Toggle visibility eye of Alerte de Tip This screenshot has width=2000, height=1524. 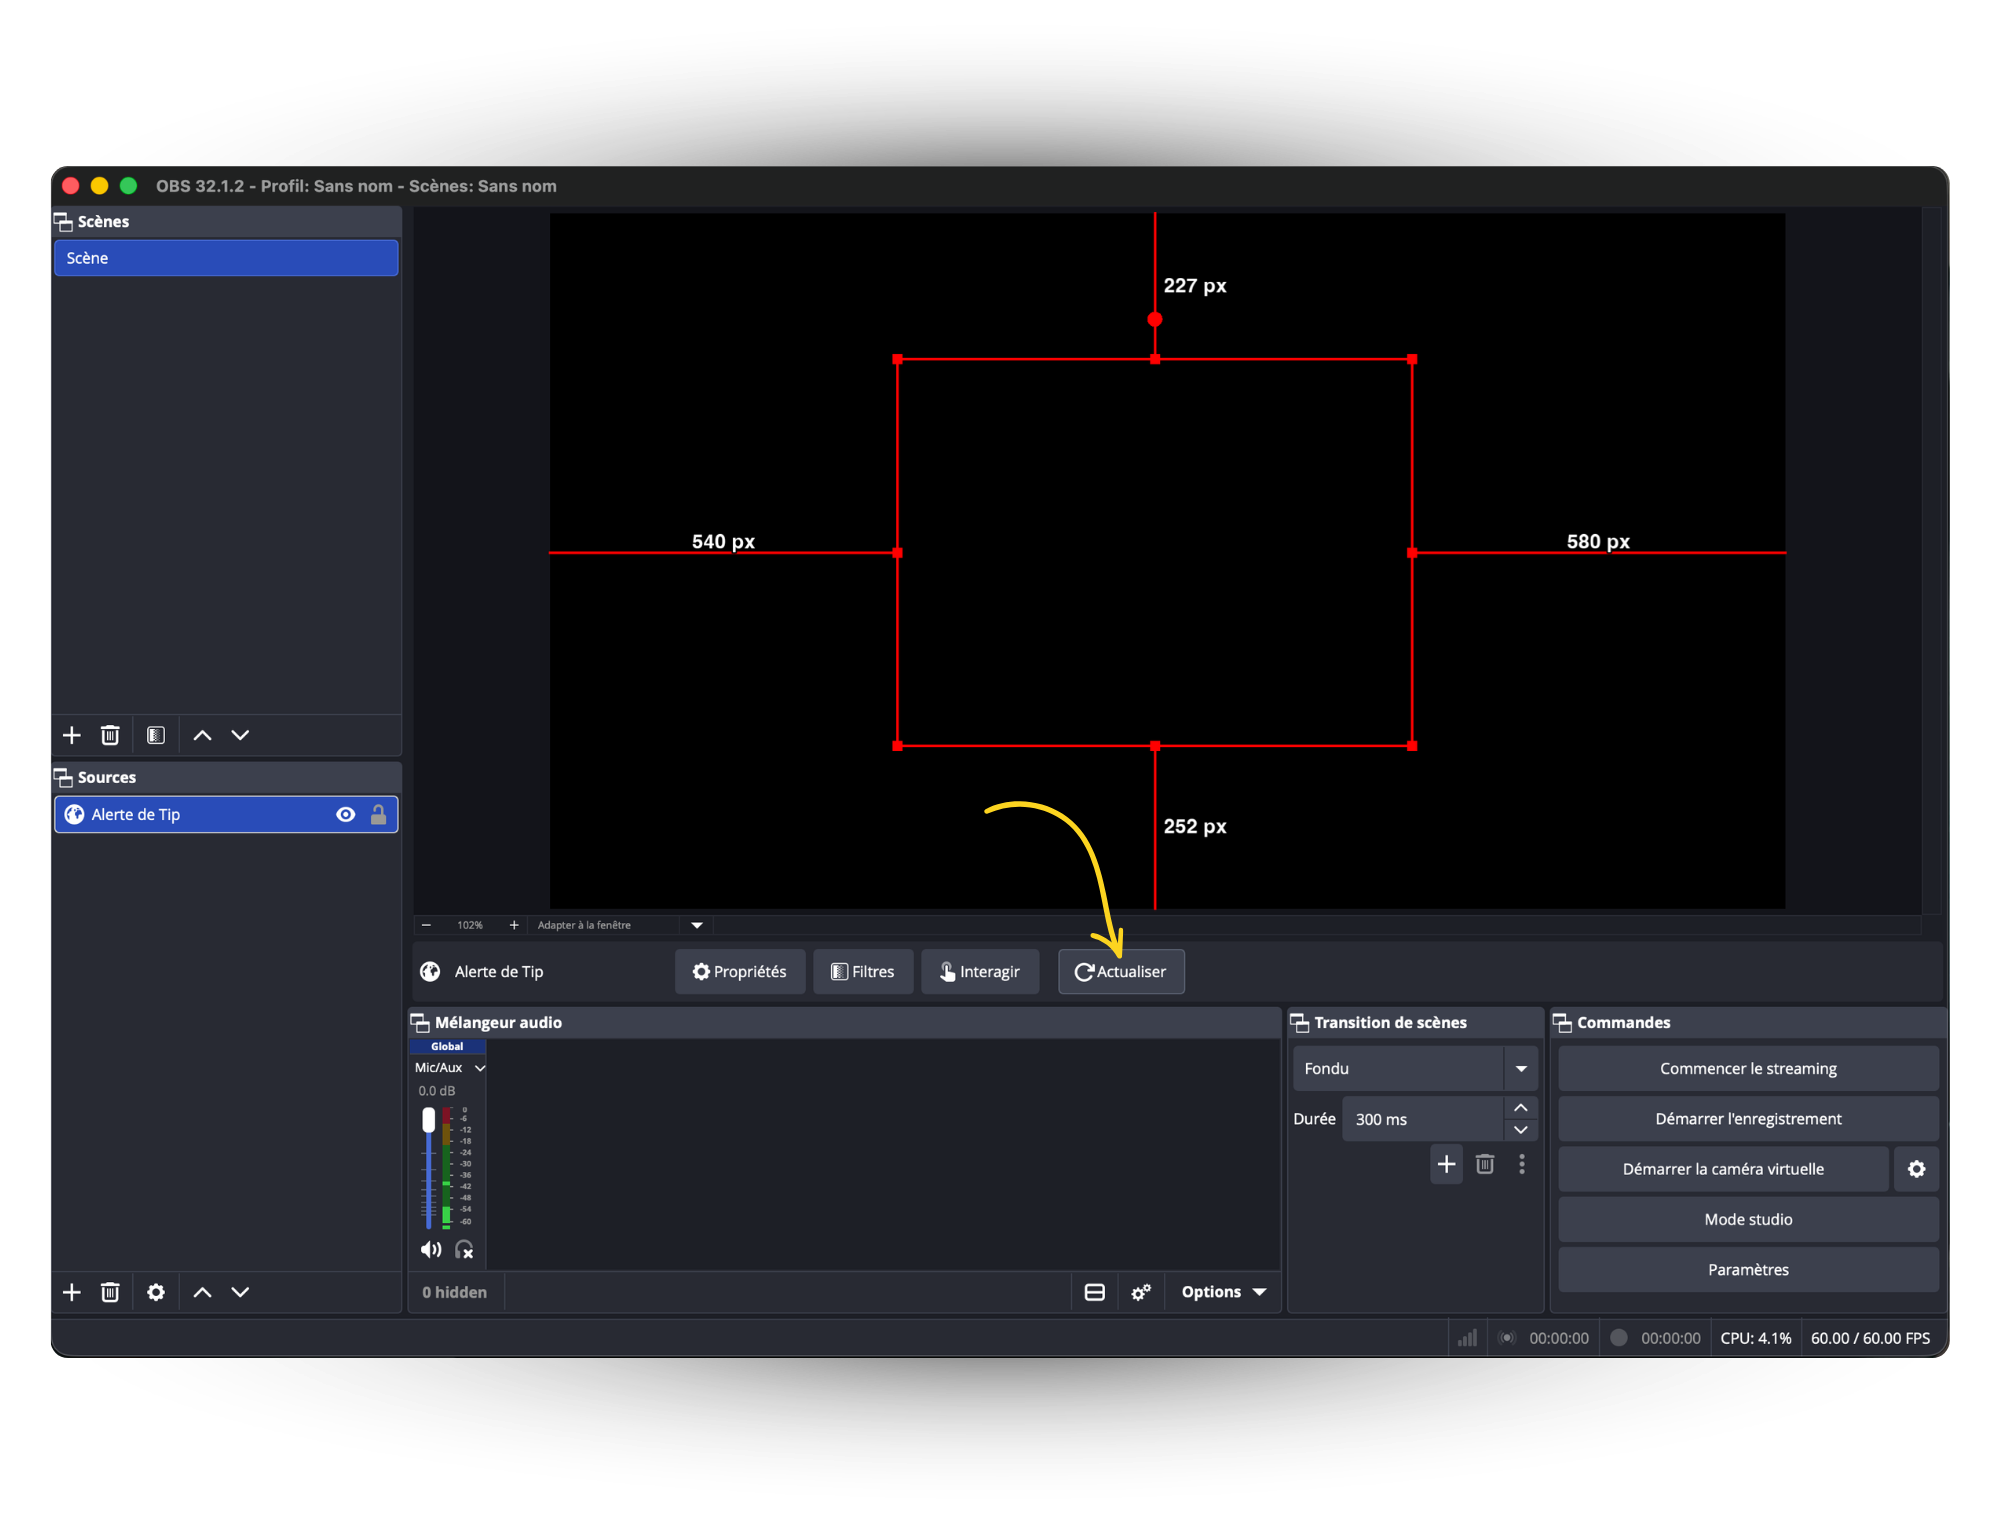click(345, 814)
